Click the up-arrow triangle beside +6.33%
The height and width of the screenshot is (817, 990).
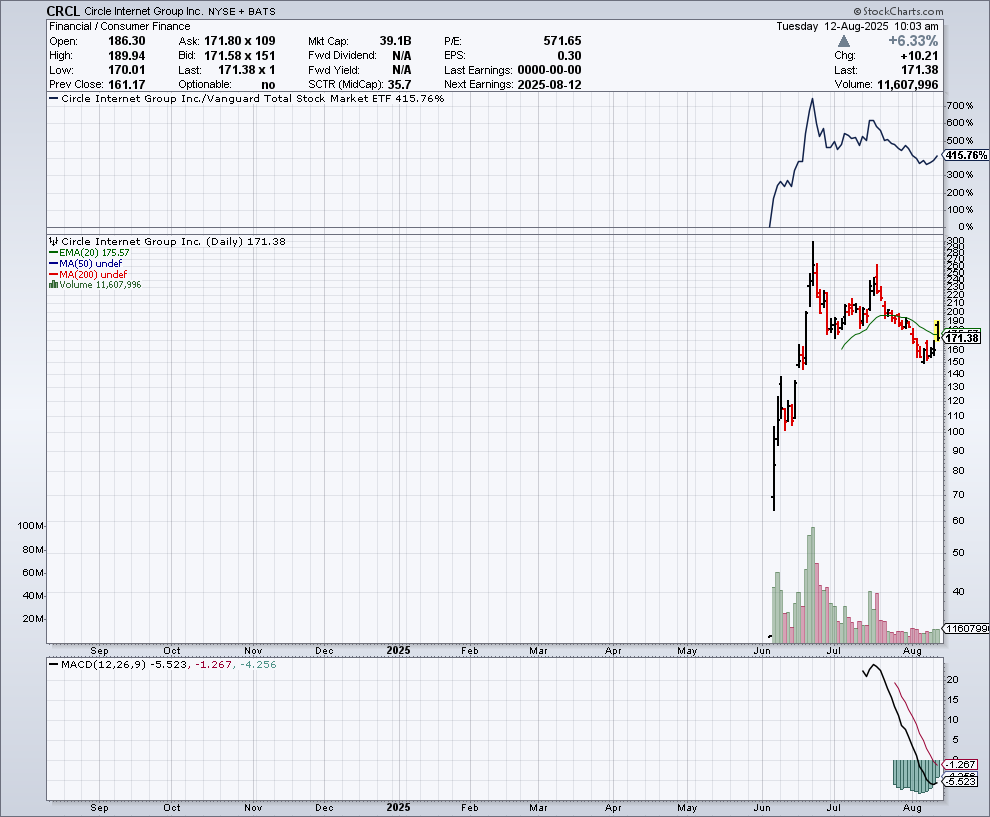(844, 41)
